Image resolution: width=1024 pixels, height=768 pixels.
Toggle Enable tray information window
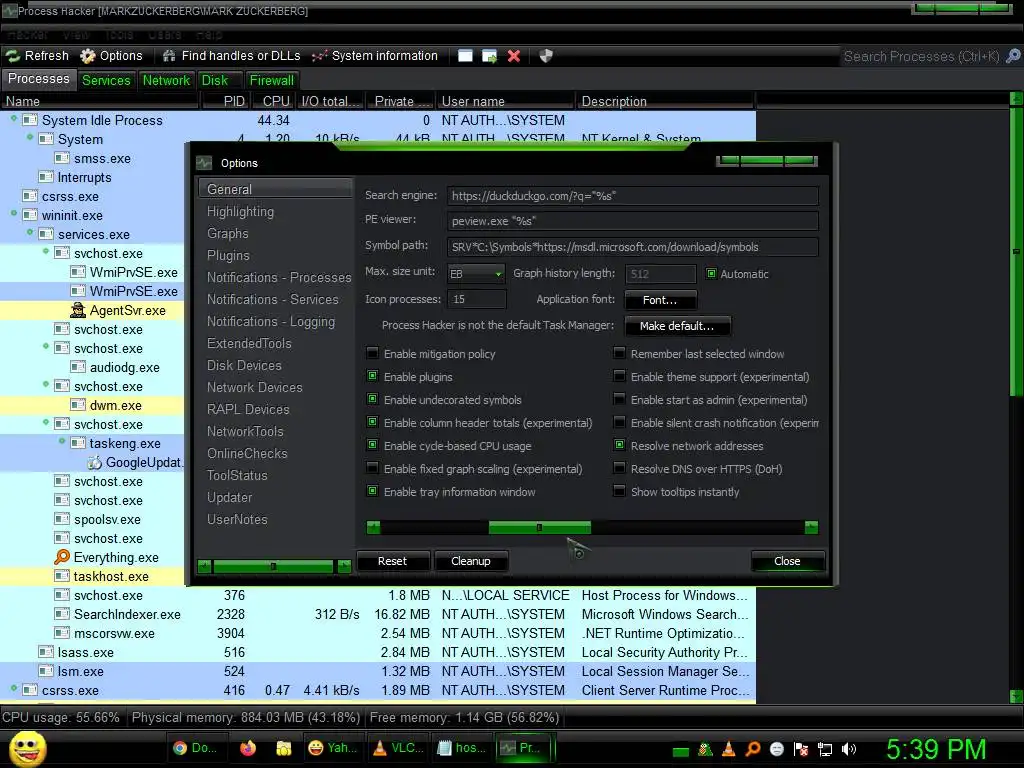(372, 491)
